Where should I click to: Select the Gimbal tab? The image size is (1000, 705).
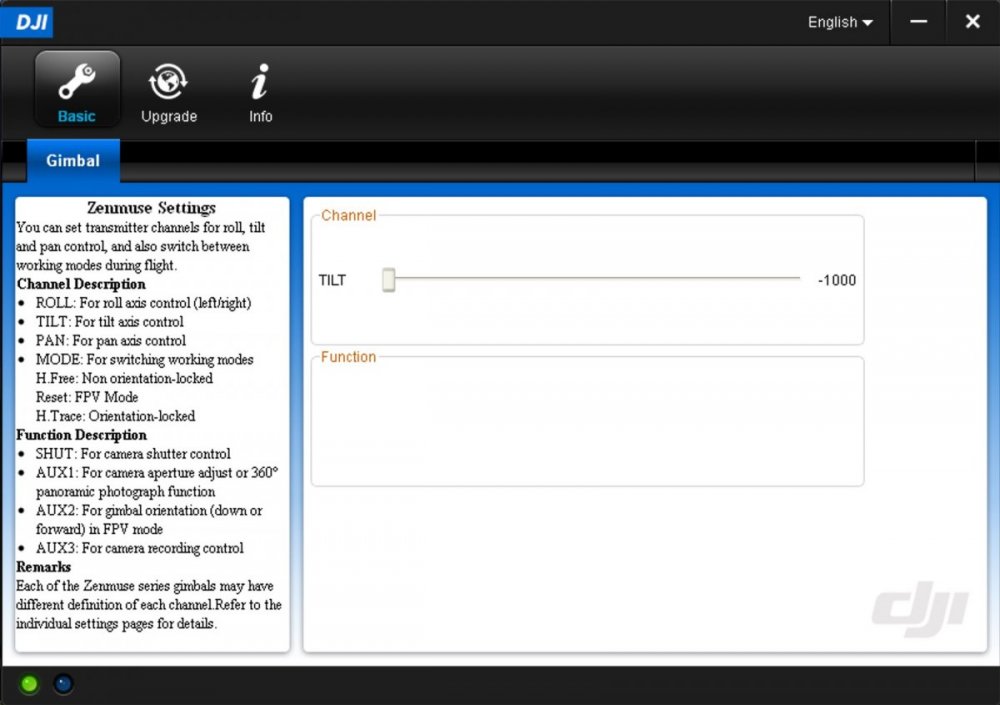coord(73,161)
